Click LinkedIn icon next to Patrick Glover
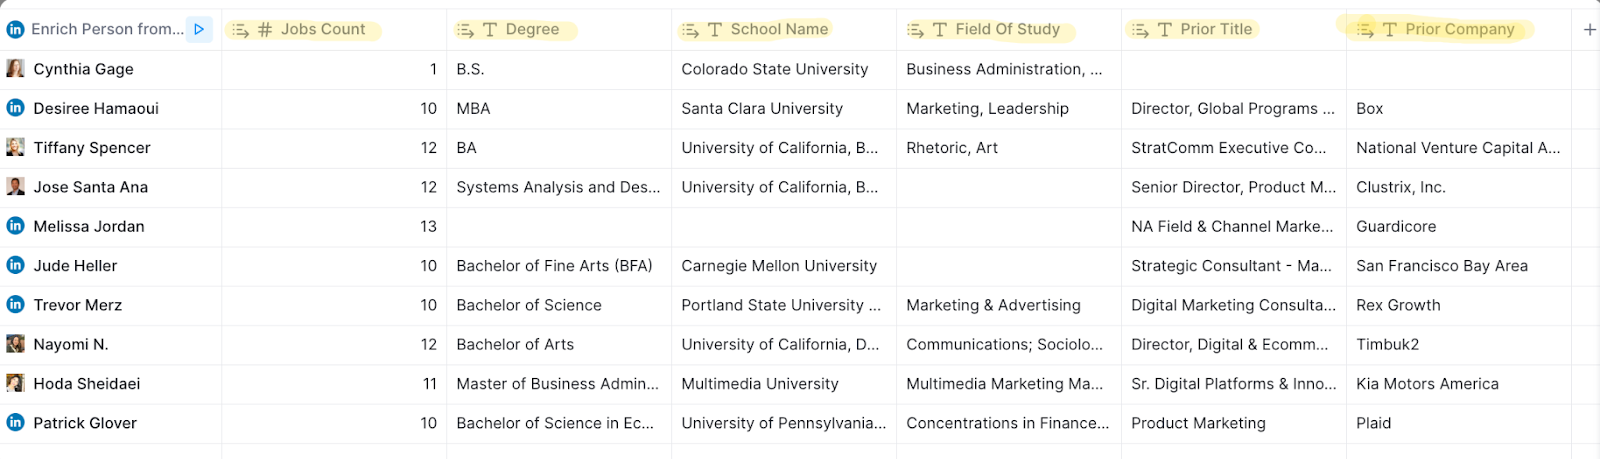 tap(16, 423)
